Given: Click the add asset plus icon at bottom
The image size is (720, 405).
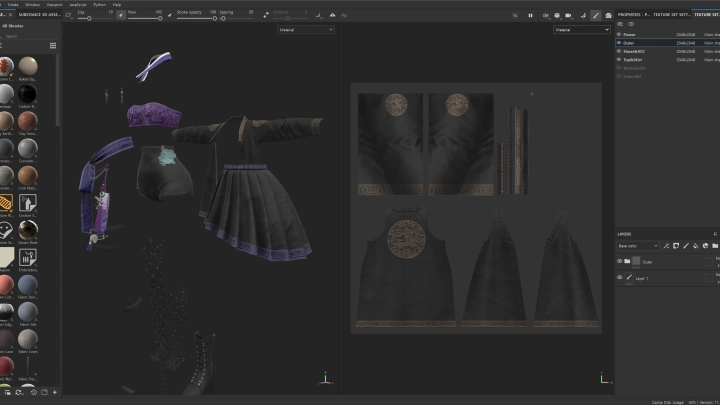Looking at the screenshot, I should point(55,392).
